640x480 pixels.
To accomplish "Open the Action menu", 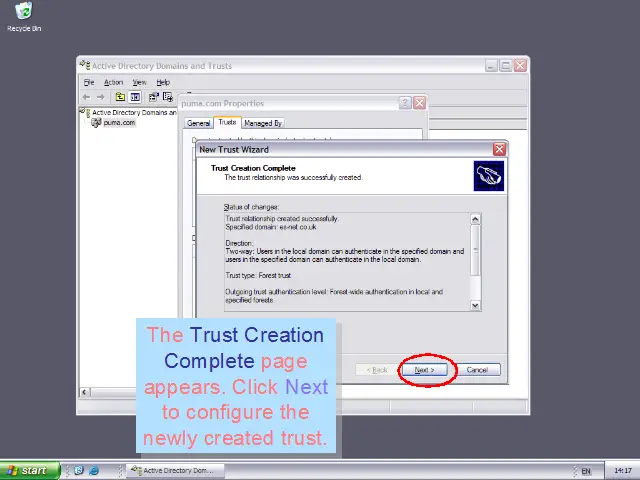I will pos(113,82).
